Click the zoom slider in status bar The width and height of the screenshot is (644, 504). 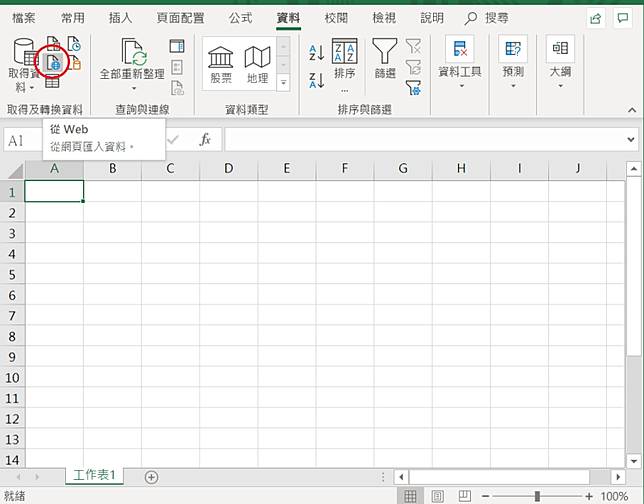[x=536, y=496]
